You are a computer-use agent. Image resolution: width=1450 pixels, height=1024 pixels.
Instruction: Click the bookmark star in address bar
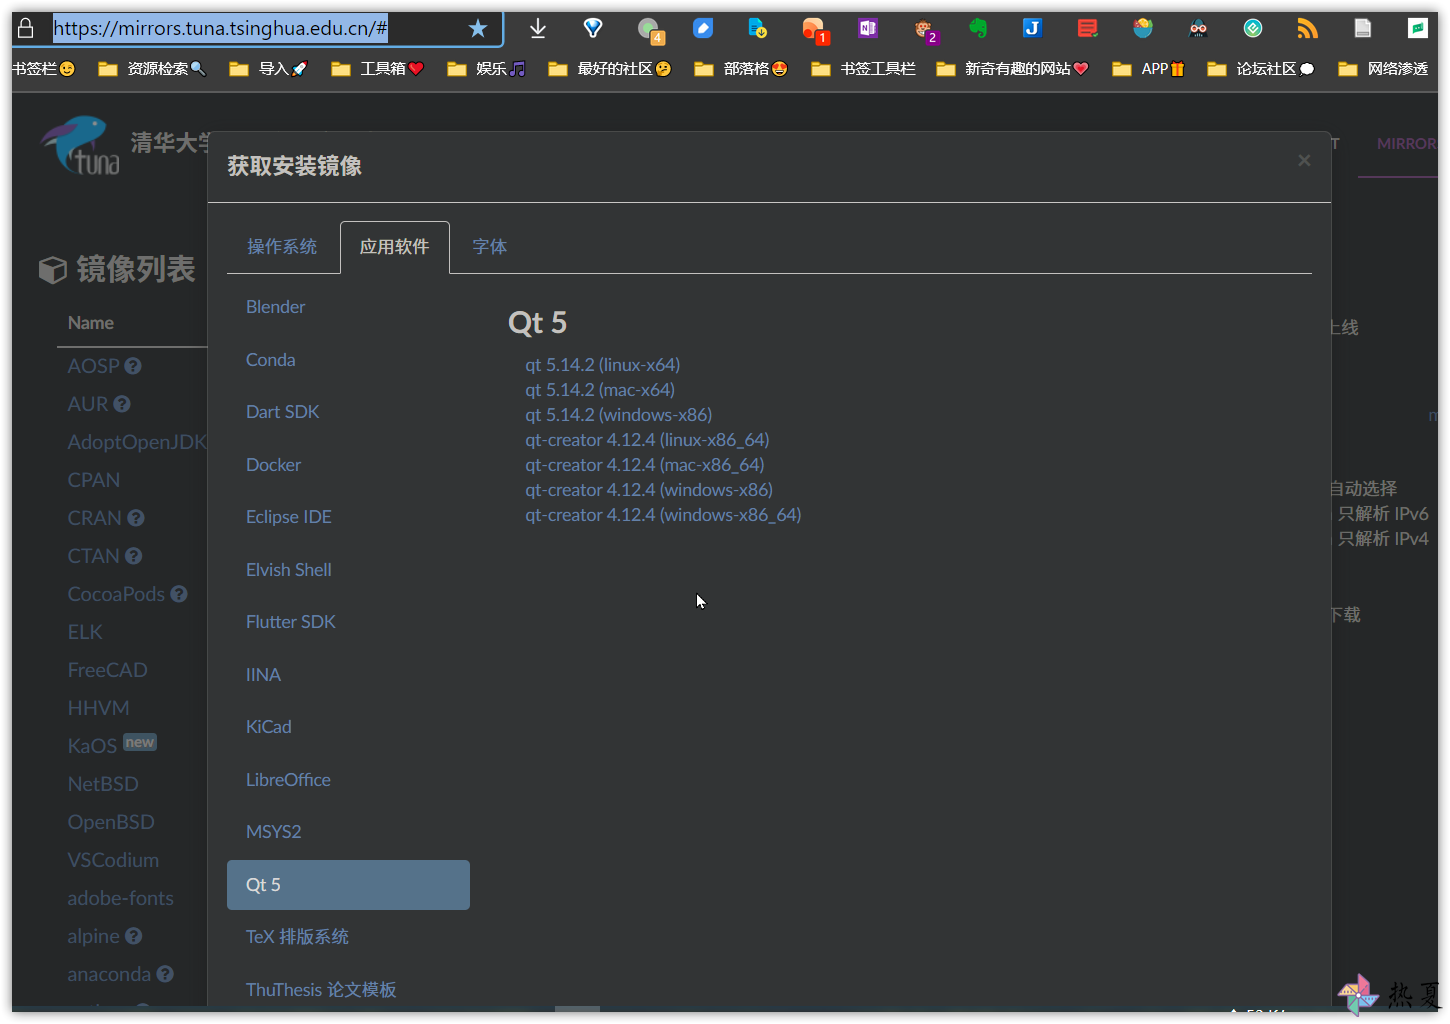[478, 28]
